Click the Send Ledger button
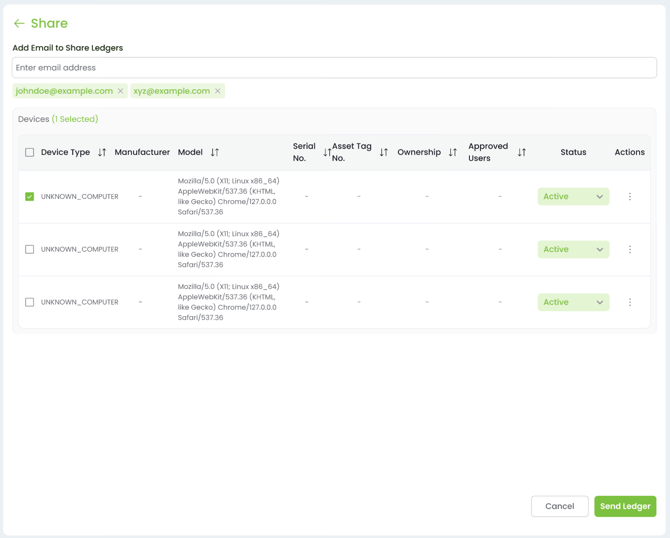This screenshot has width=670, height=538. (625, 506)
